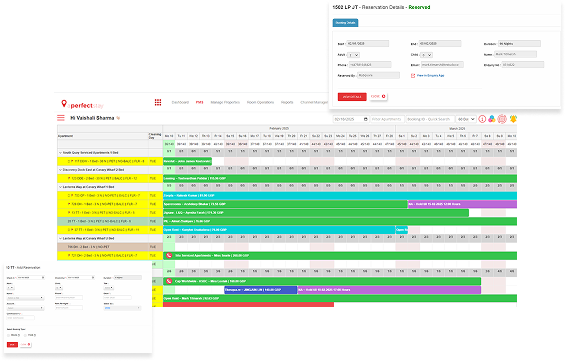Click the date input field in toolbar
Image resolution: width=566 pixels, height=361 pixels.
pos(351,119)
